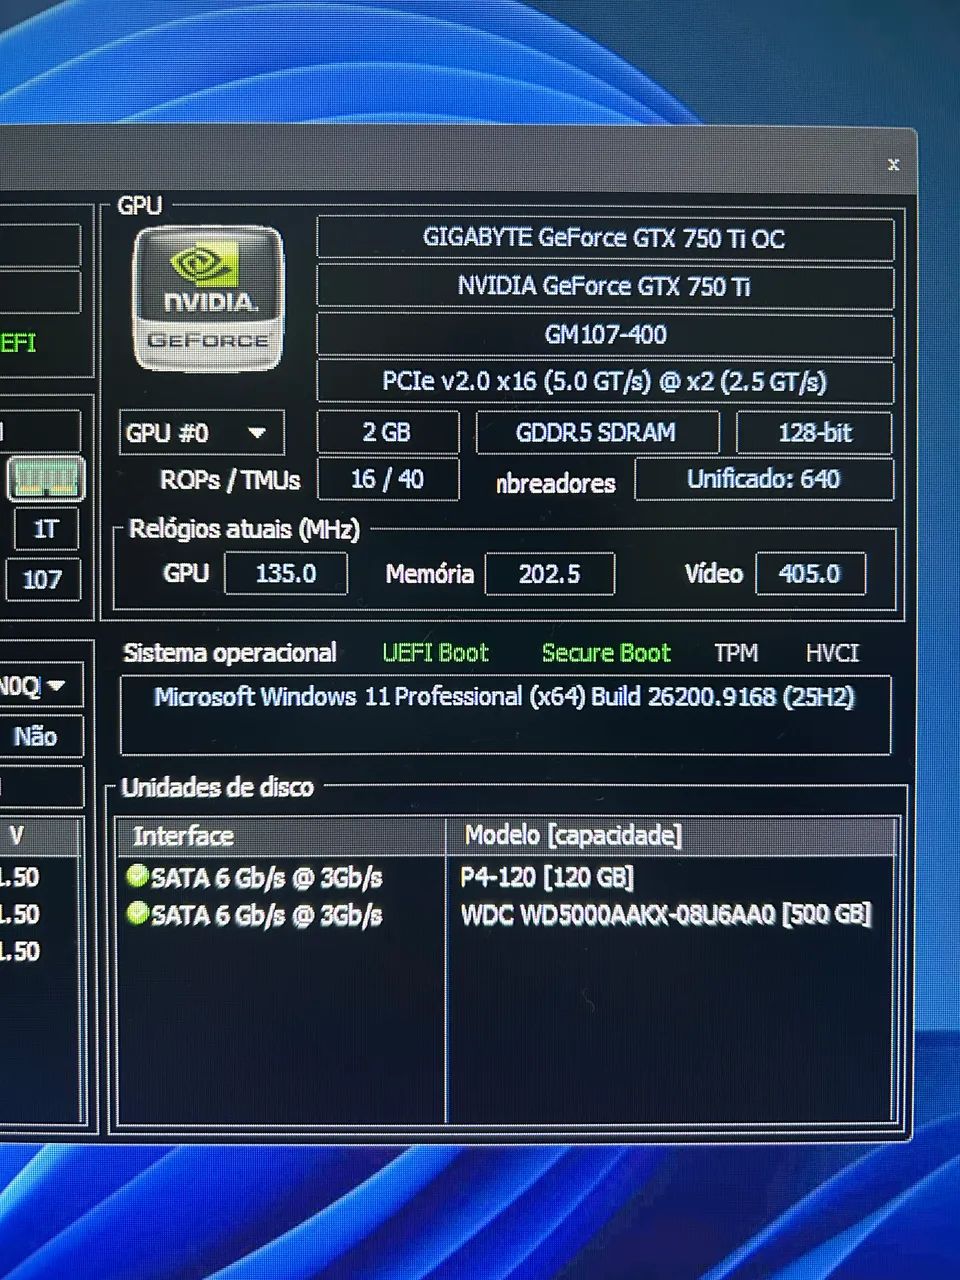Click the UEFI Boot indicator
Image resolution: width=960 pixels, height=1280 pixels.
coord(435,653)
